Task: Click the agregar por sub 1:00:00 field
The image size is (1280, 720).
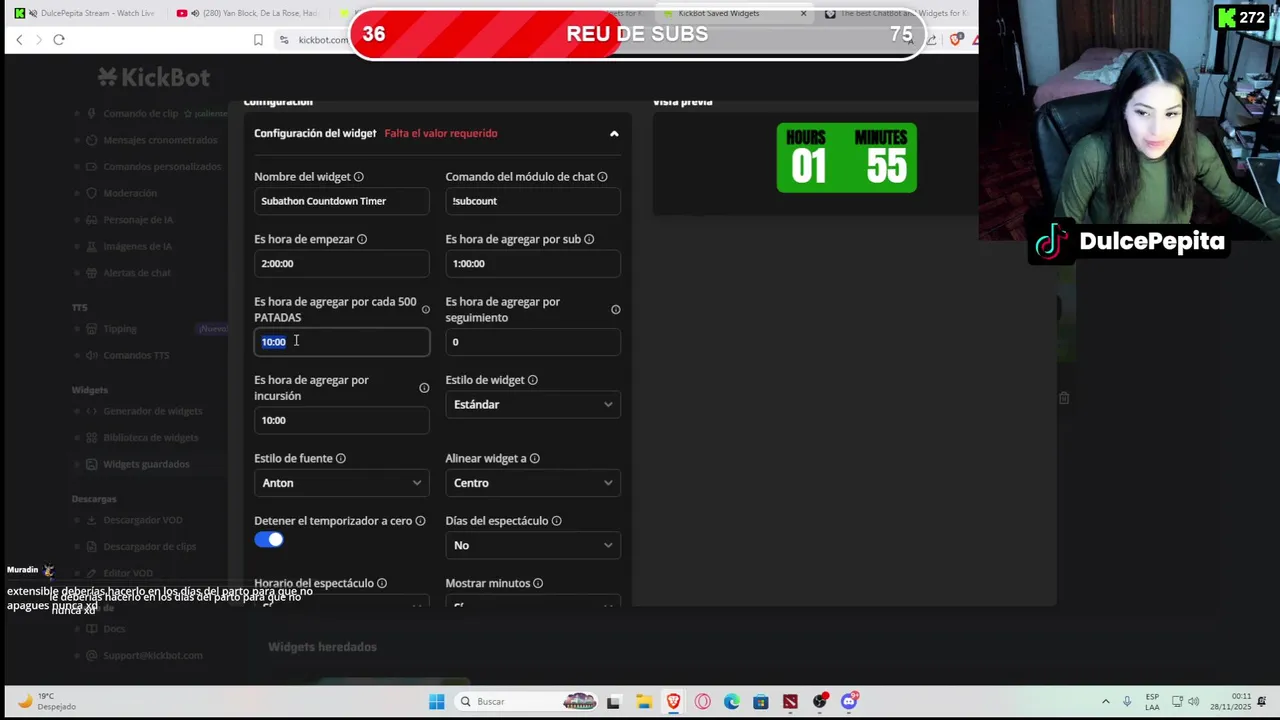Action: 533,263
